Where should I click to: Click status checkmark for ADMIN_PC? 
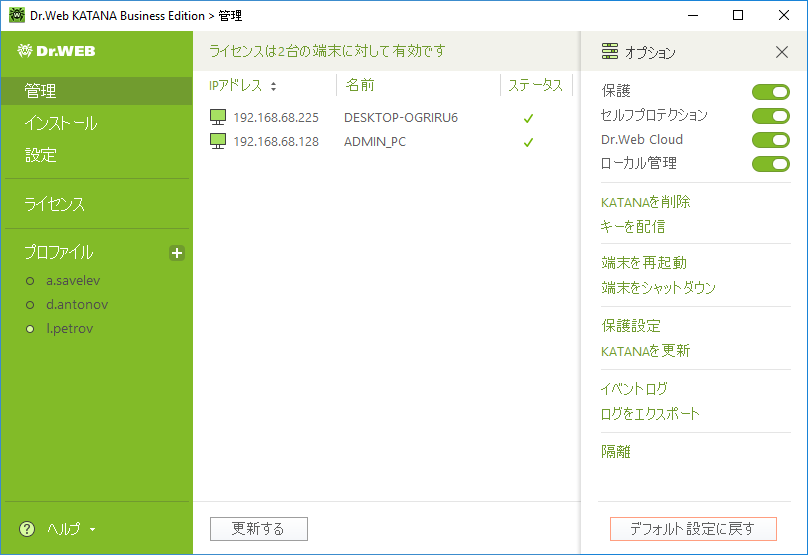[x=528, y=142]
